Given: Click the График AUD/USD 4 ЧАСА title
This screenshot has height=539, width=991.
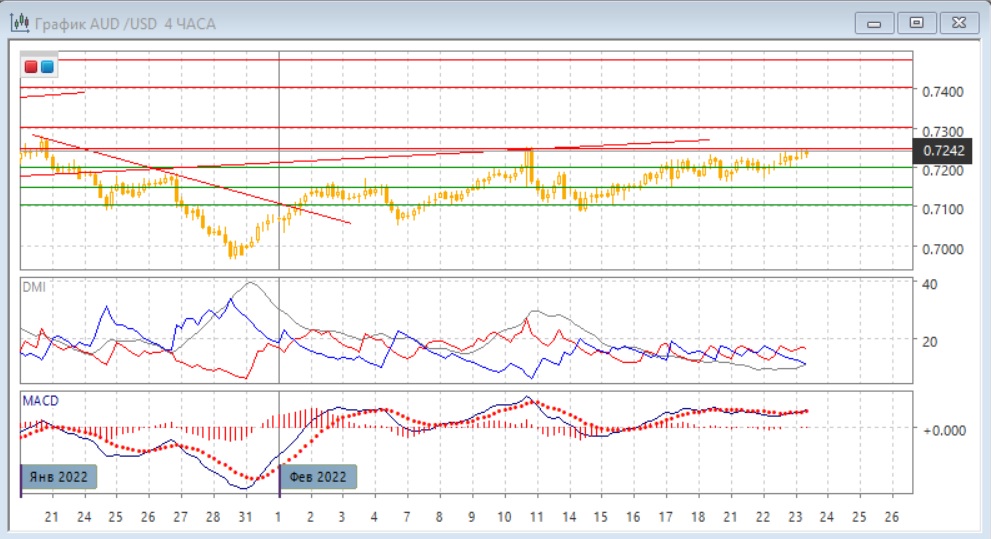Looking at the screenshot, I should 125,22.
